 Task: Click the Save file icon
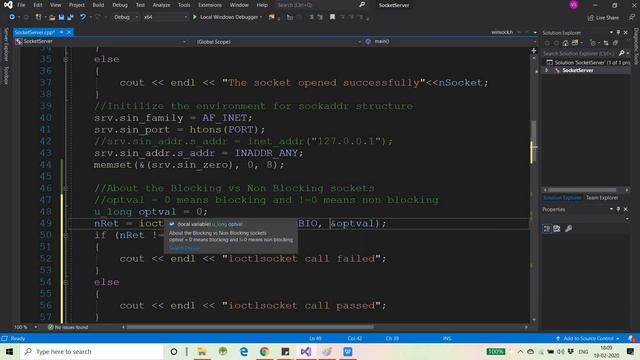[61, 17]
